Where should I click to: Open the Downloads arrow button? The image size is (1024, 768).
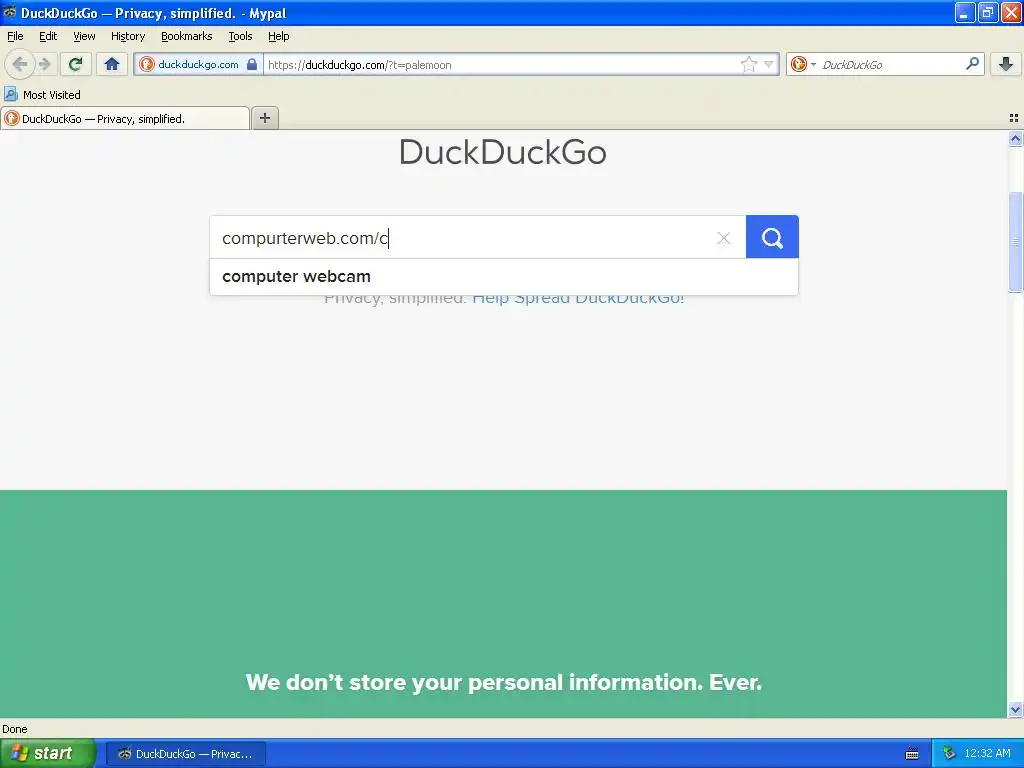pos(1006,64)
